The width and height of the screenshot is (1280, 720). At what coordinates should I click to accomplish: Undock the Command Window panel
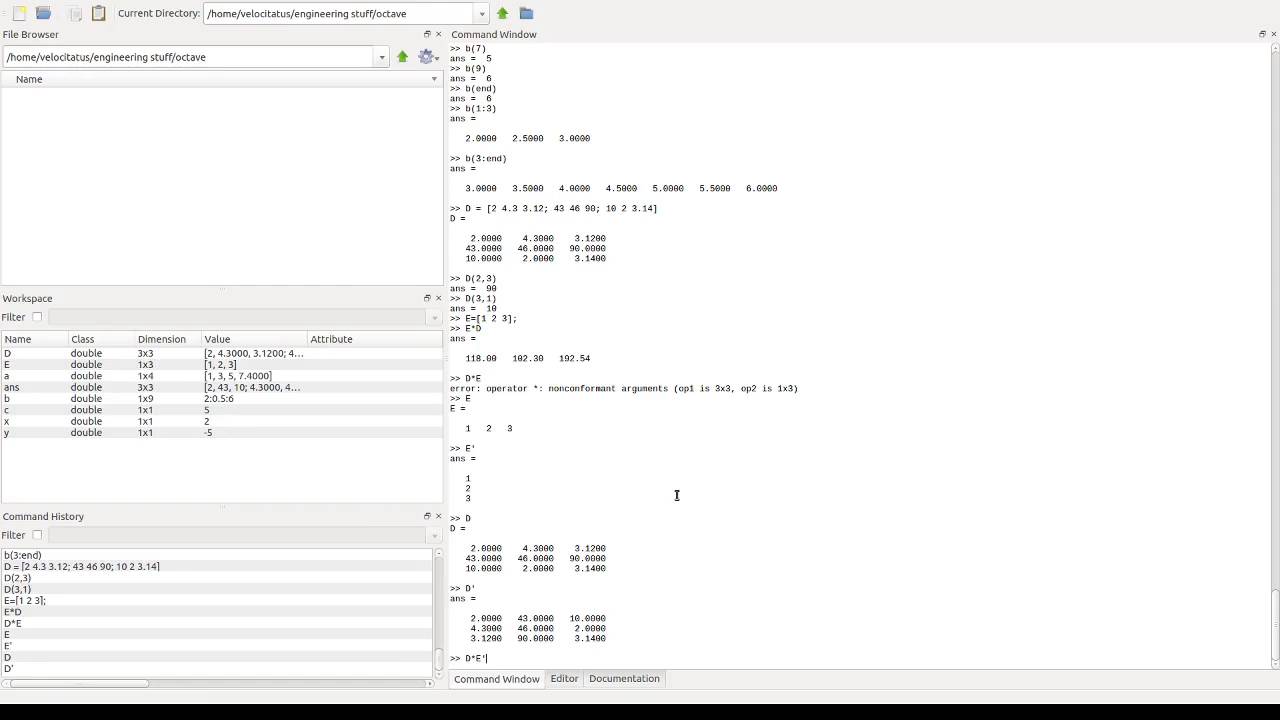tap(1262, 34)
